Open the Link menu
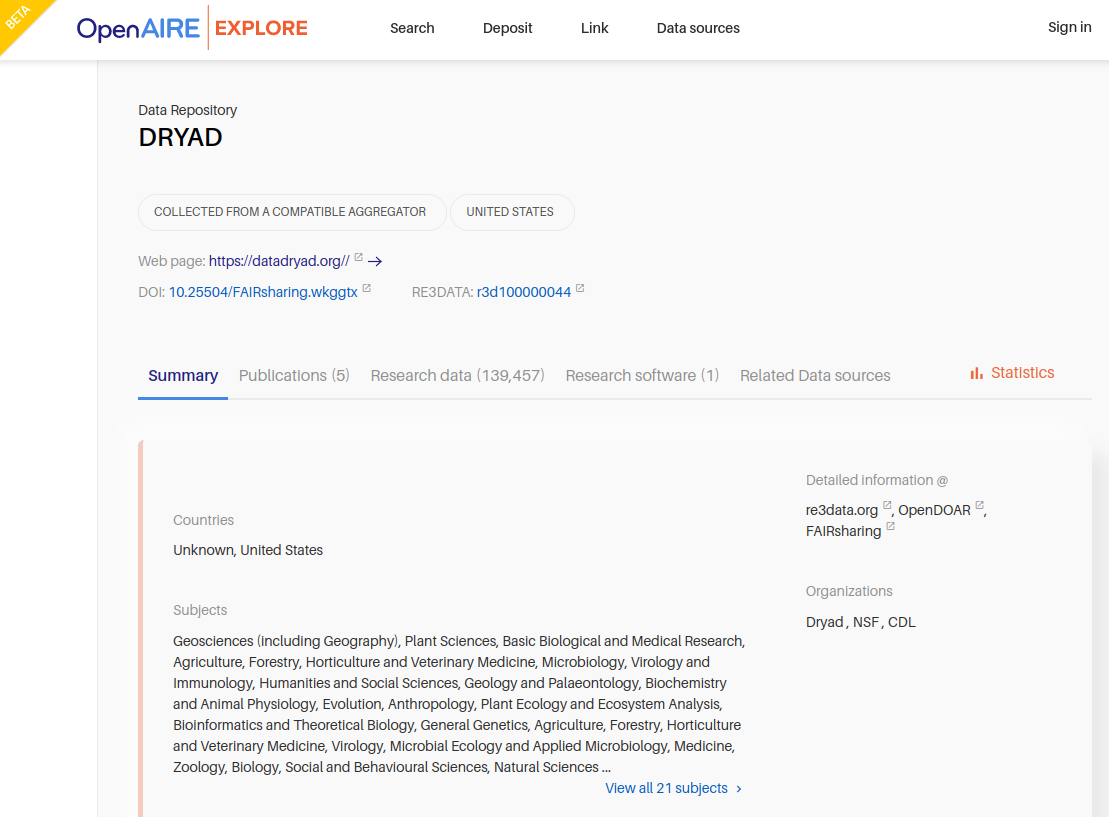The width and height of the screenshot is (1109, 817). tap(594, 28)
